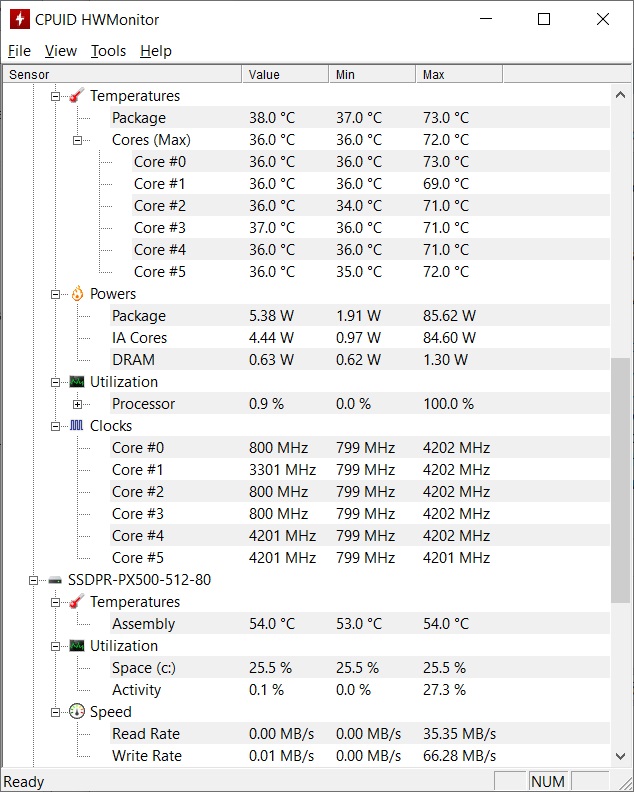This screenshot has height=792, width=634.
Task: Open the File menu
Action: [19, 51]
